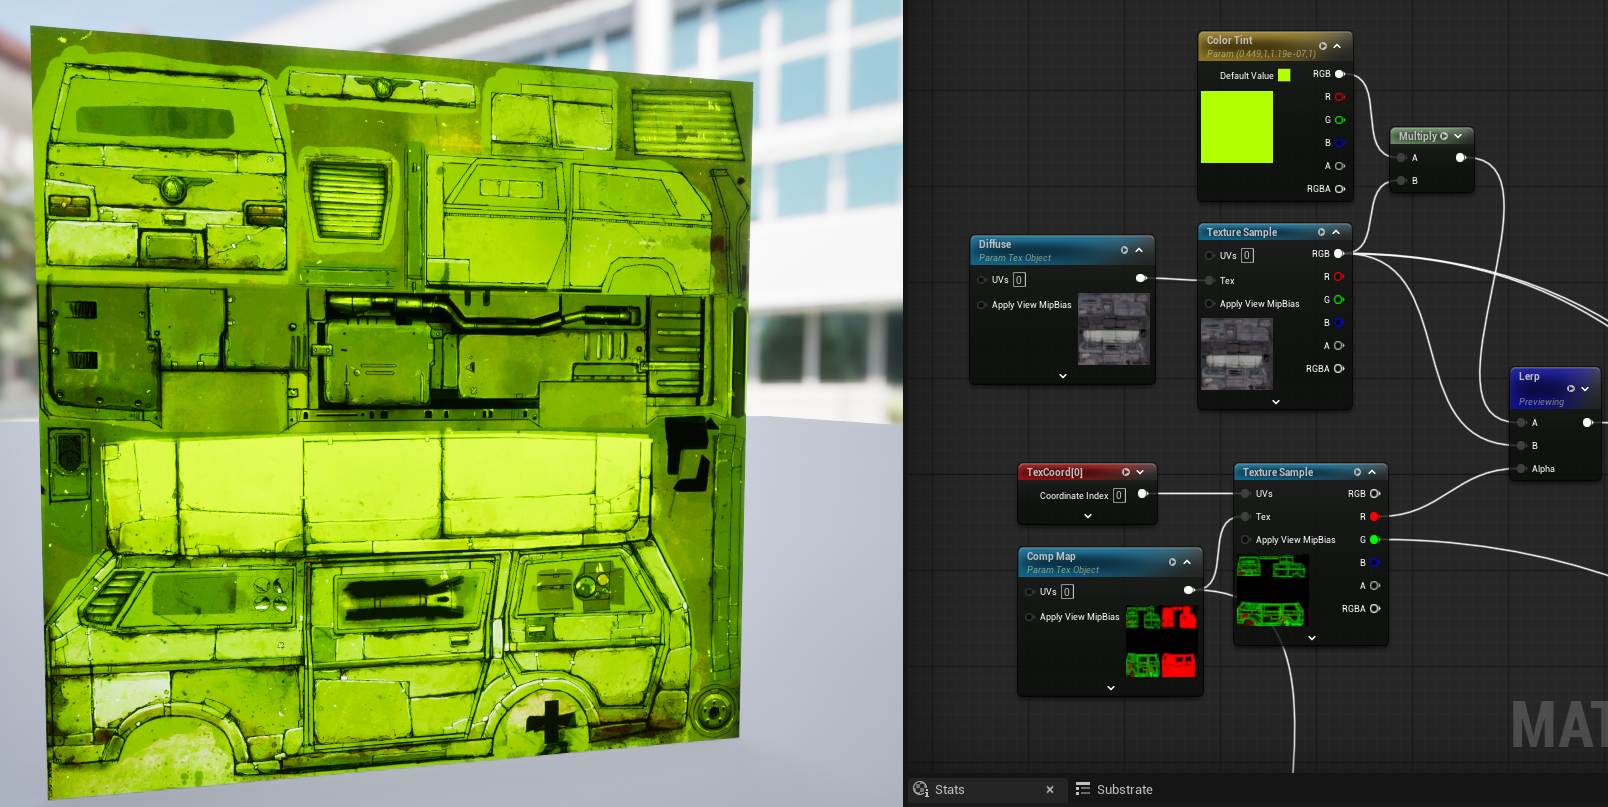Image resolution: width=1608 pixels, height=807 pixels.
Task: Toggle preview circle on Lerp node header
Action: (x=1571, y=389)
